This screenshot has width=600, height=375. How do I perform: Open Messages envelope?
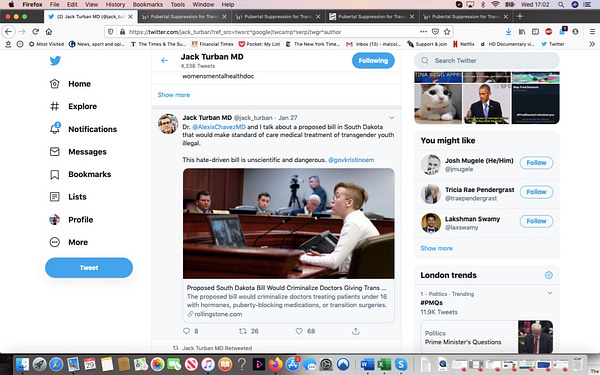coord(78,152)
